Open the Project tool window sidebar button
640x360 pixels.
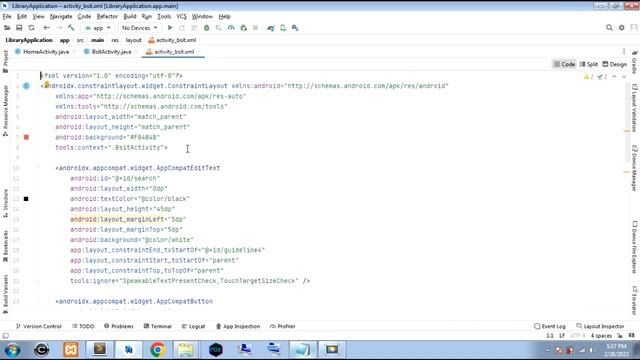5,61
